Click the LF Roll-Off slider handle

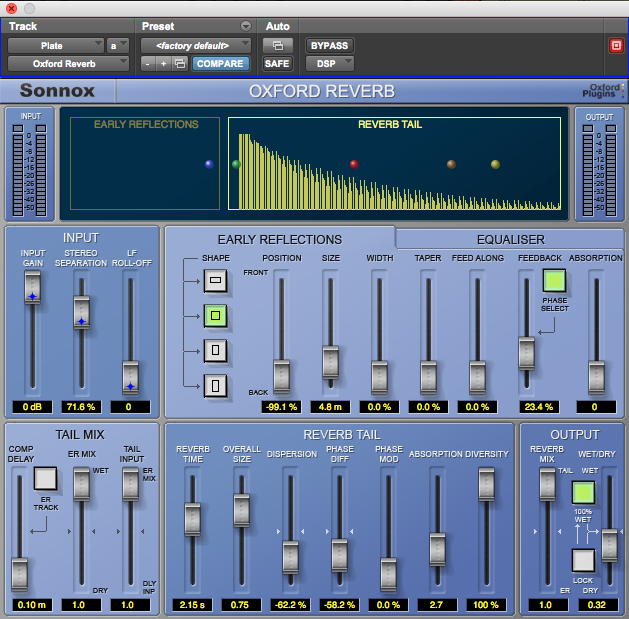(x=130, y=377)
